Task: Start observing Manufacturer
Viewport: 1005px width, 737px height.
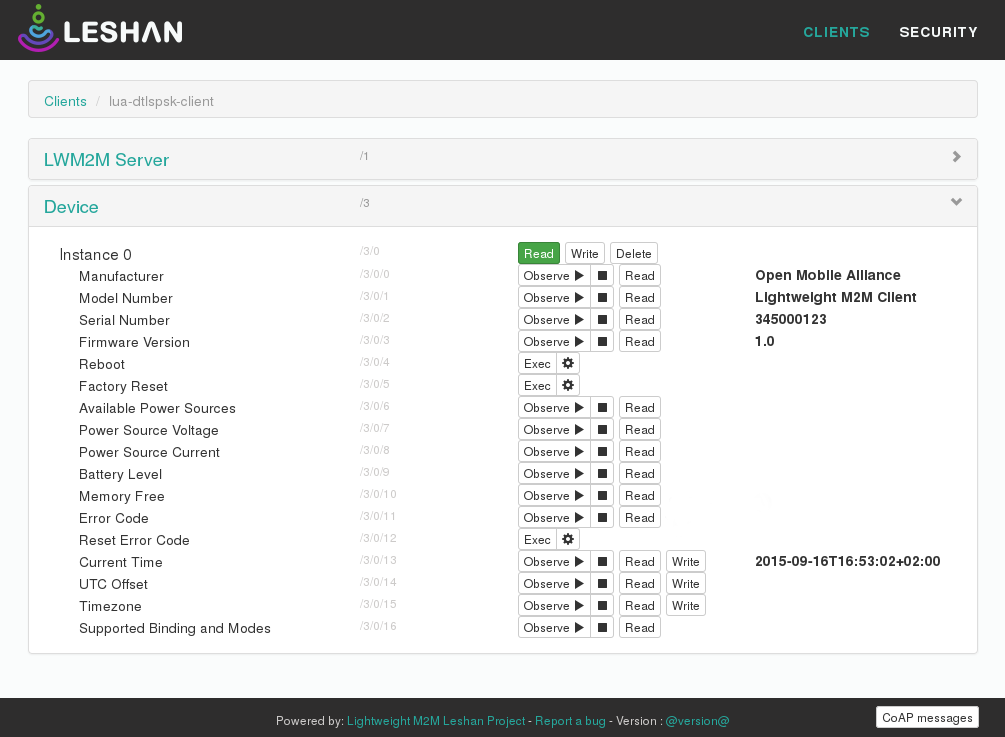Action: pos(554,276)
